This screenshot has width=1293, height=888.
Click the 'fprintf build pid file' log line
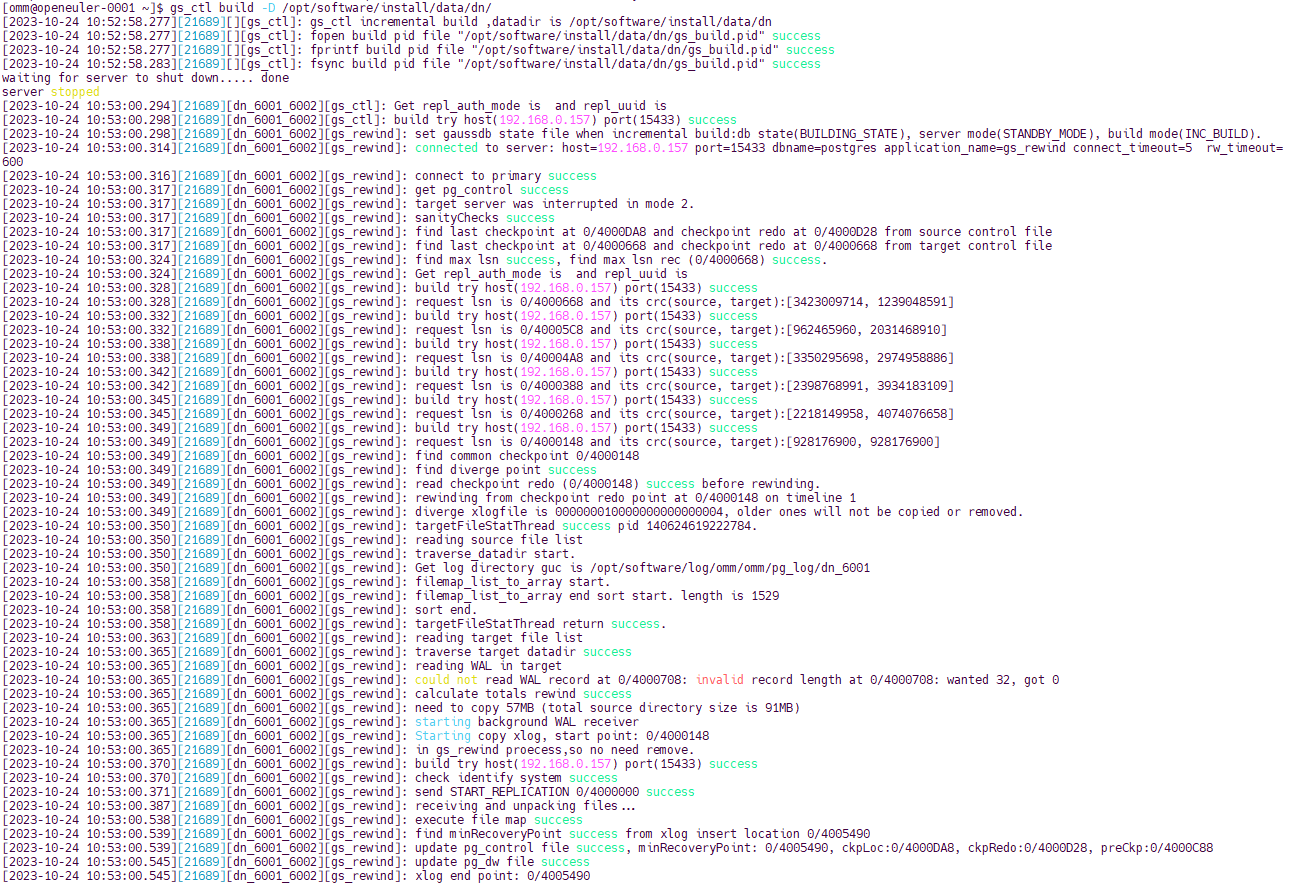click(x=418, y=49)
